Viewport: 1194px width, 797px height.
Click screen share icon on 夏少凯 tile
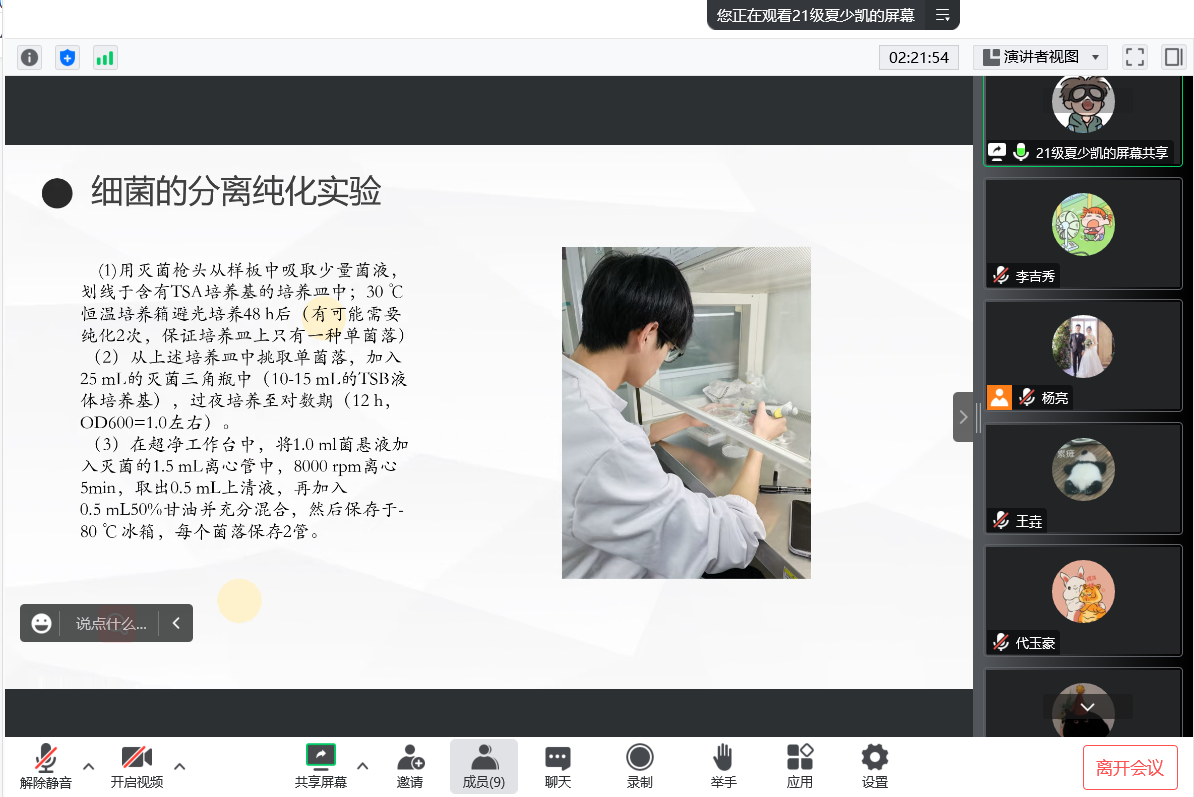[997, 151]
